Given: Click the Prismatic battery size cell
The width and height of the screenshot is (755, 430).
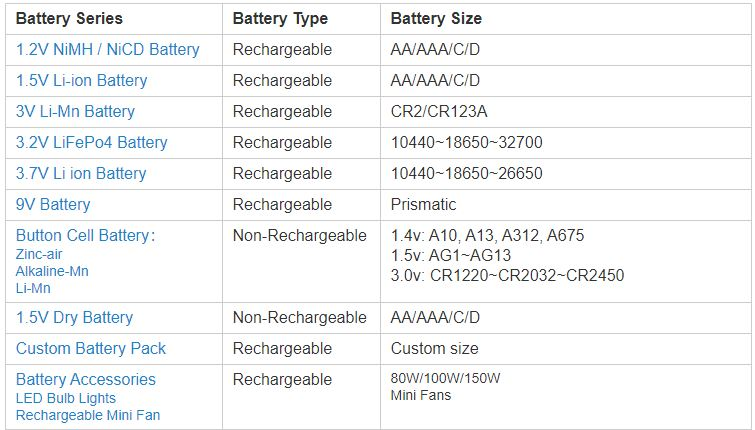Looking at the screenshot, I should 423,204.
